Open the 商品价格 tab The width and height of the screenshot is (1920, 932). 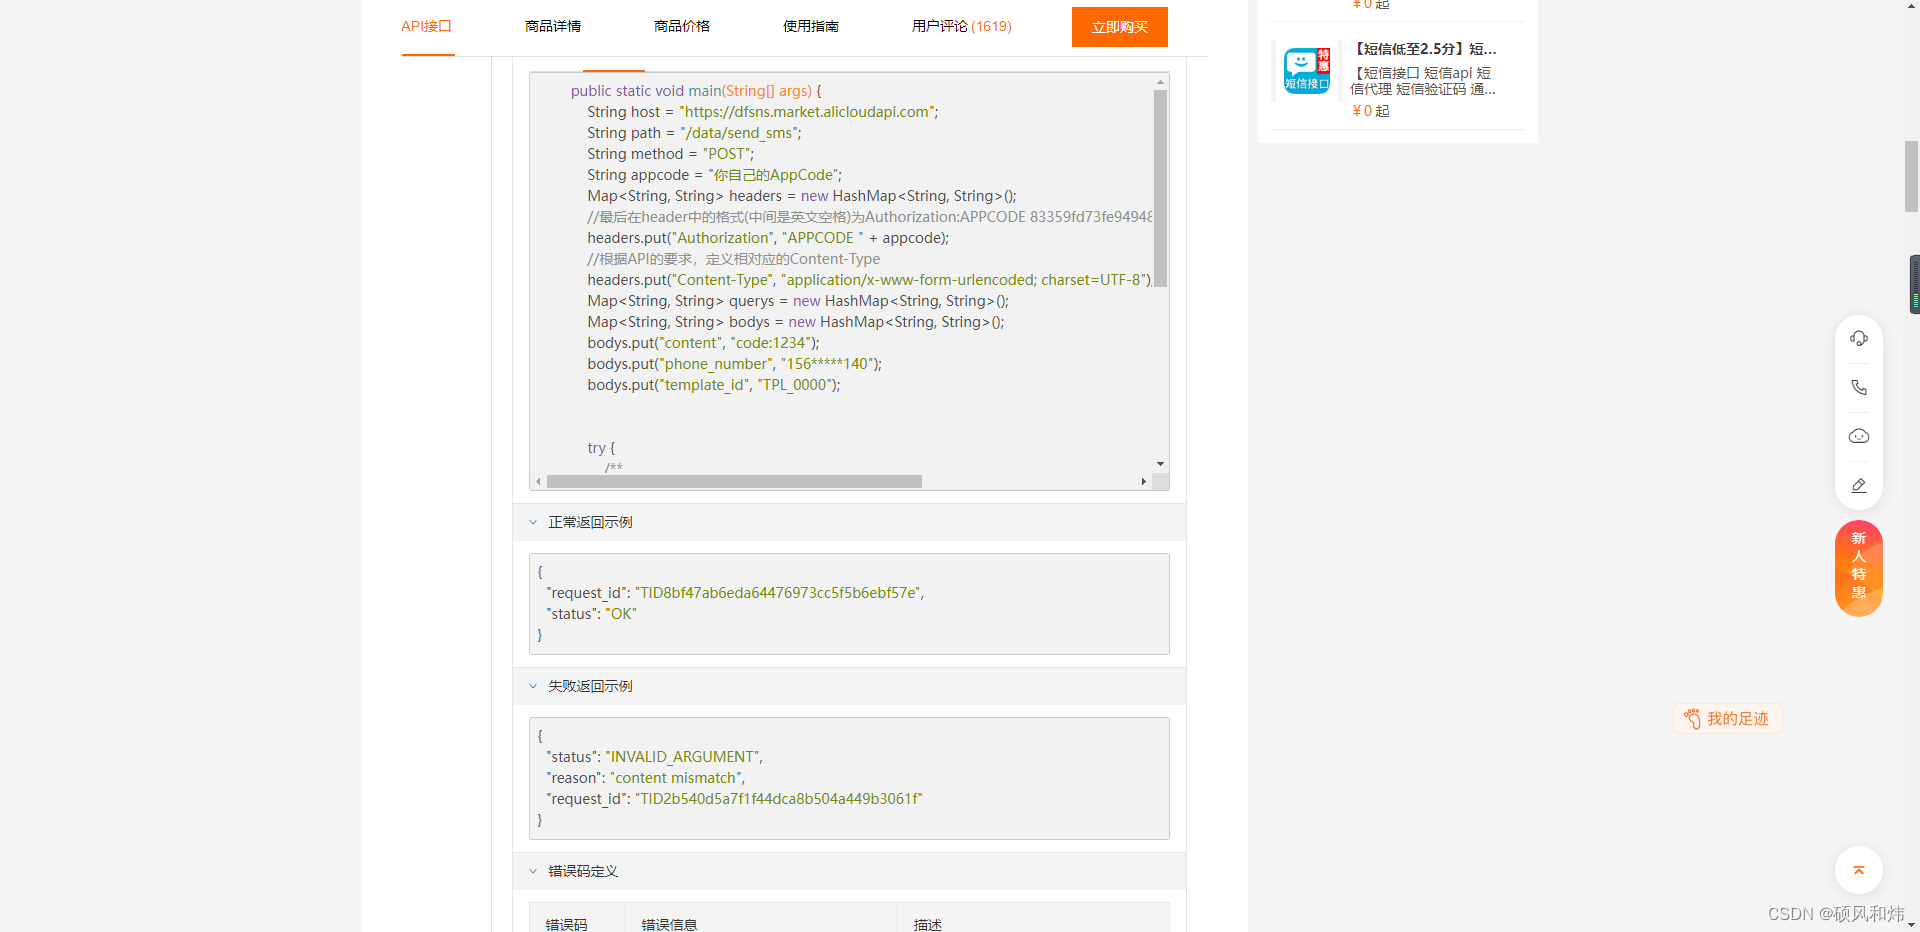pyautogui.click(x=682, y=26)
